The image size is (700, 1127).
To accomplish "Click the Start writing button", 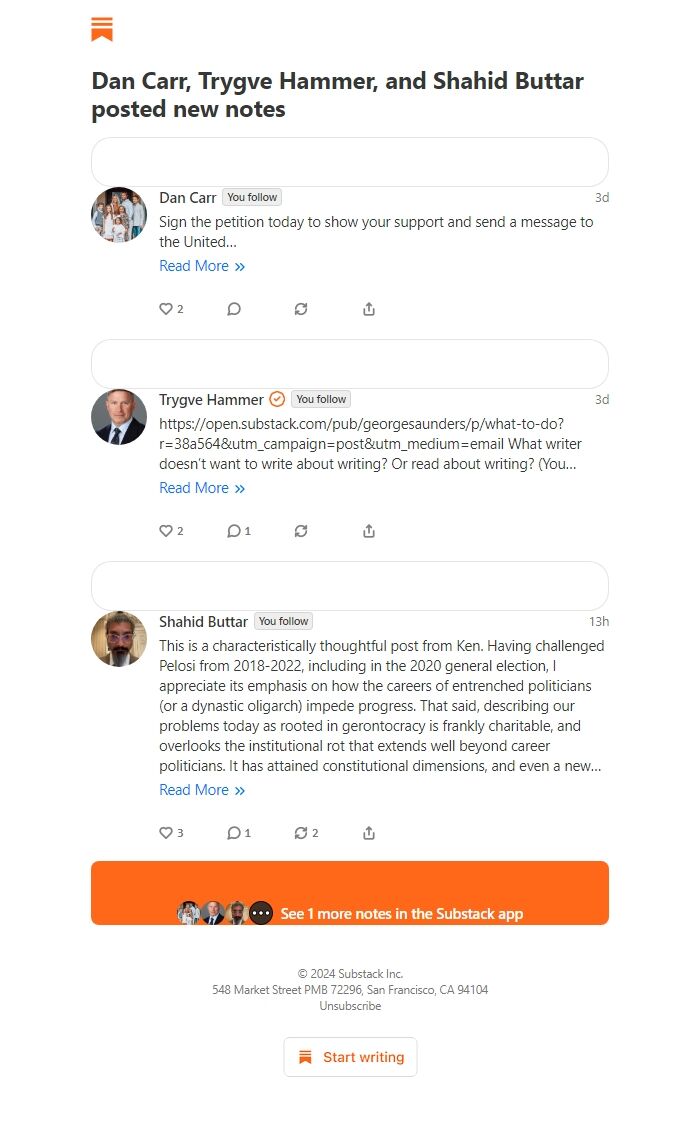I will pos(351,1057).
